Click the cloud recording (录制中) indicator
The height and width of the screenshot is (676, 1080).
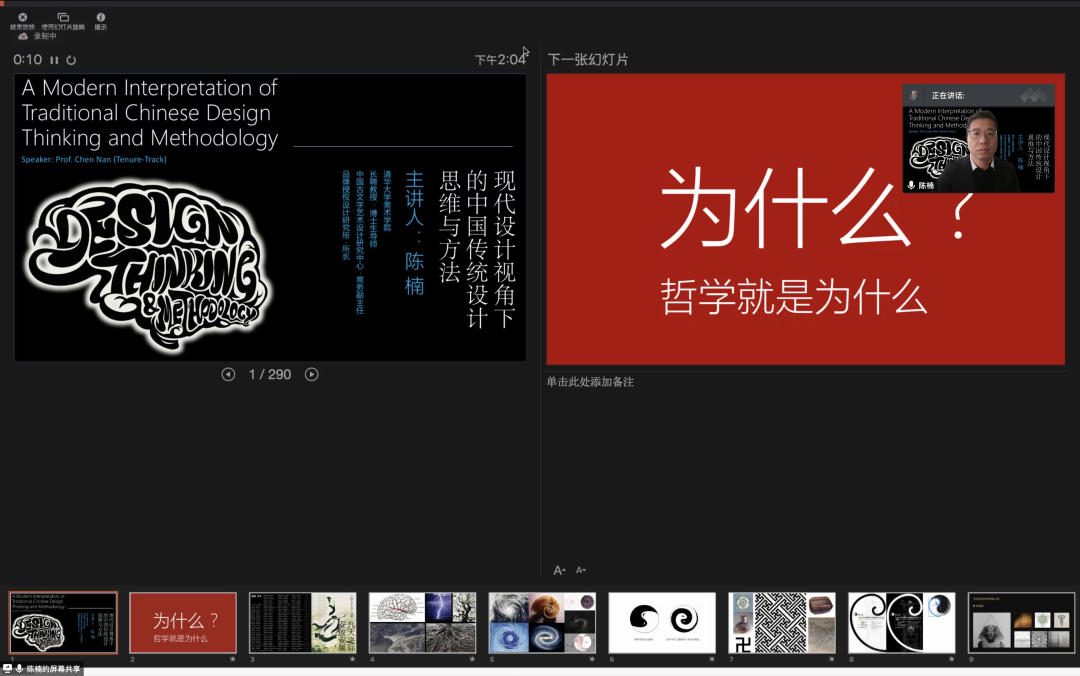[23, 36]
